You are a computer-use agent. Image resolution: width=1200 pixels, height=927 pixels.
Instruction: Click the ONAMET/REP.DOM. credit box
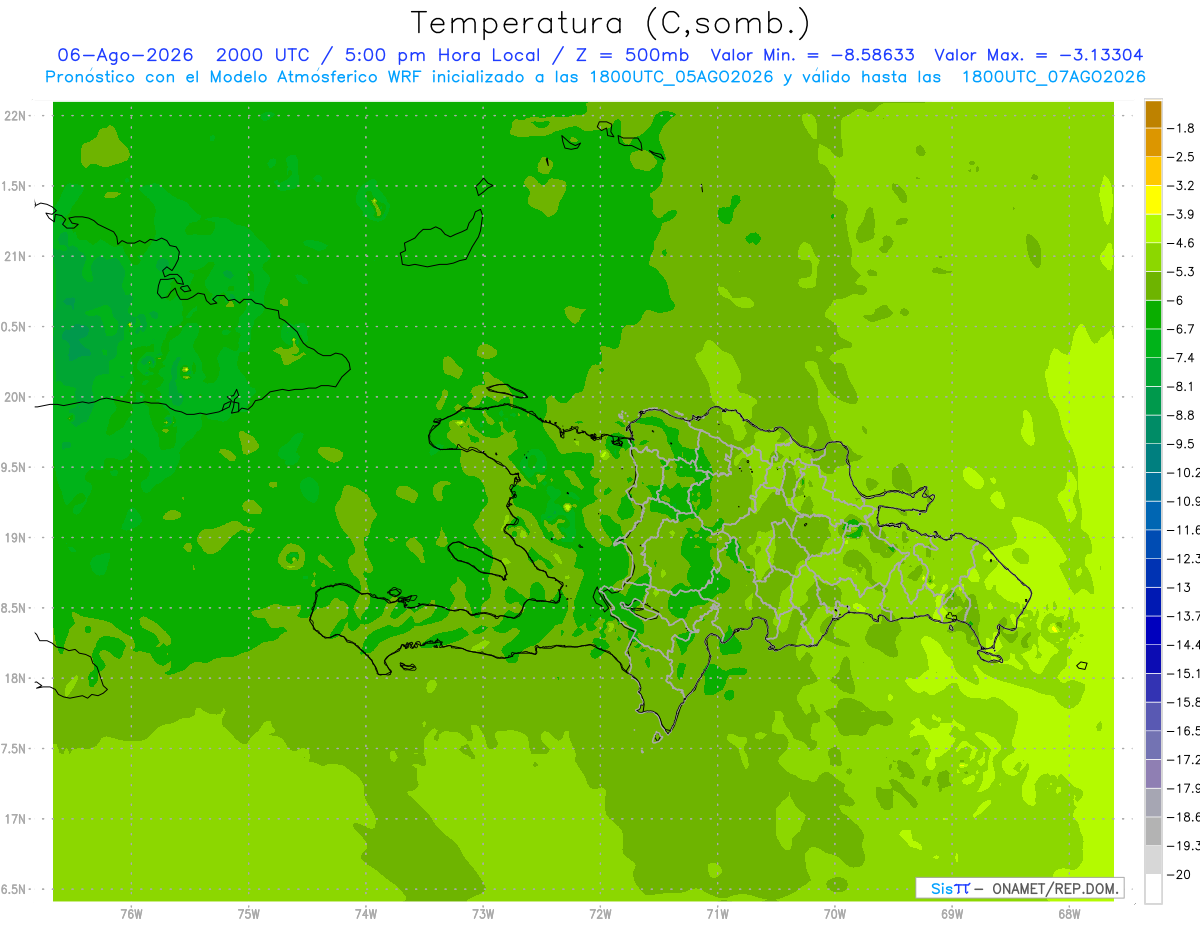click(x=1019, y=888)
